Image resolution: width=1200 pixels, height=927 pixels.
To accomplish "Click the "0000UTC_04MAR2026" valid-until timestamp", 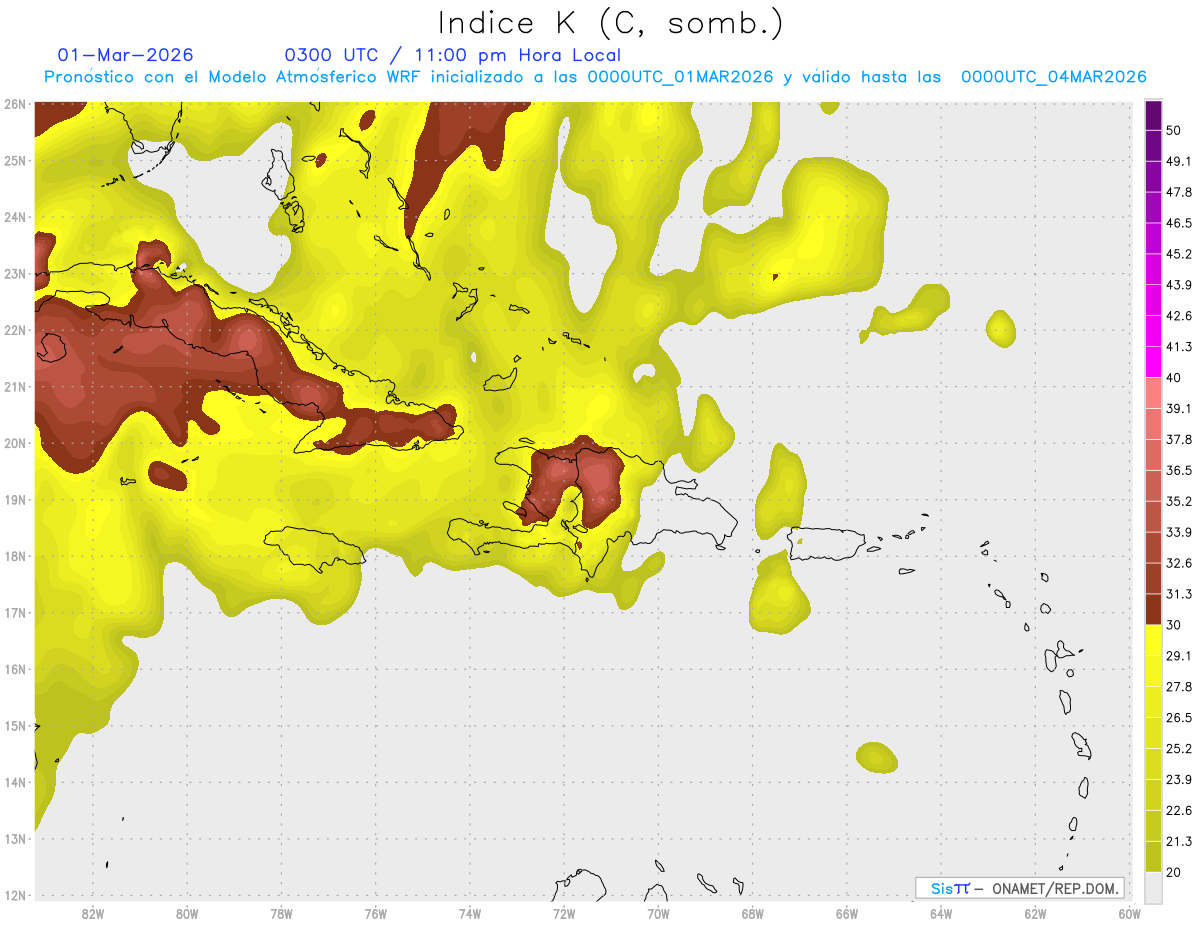I will 1053,77.
